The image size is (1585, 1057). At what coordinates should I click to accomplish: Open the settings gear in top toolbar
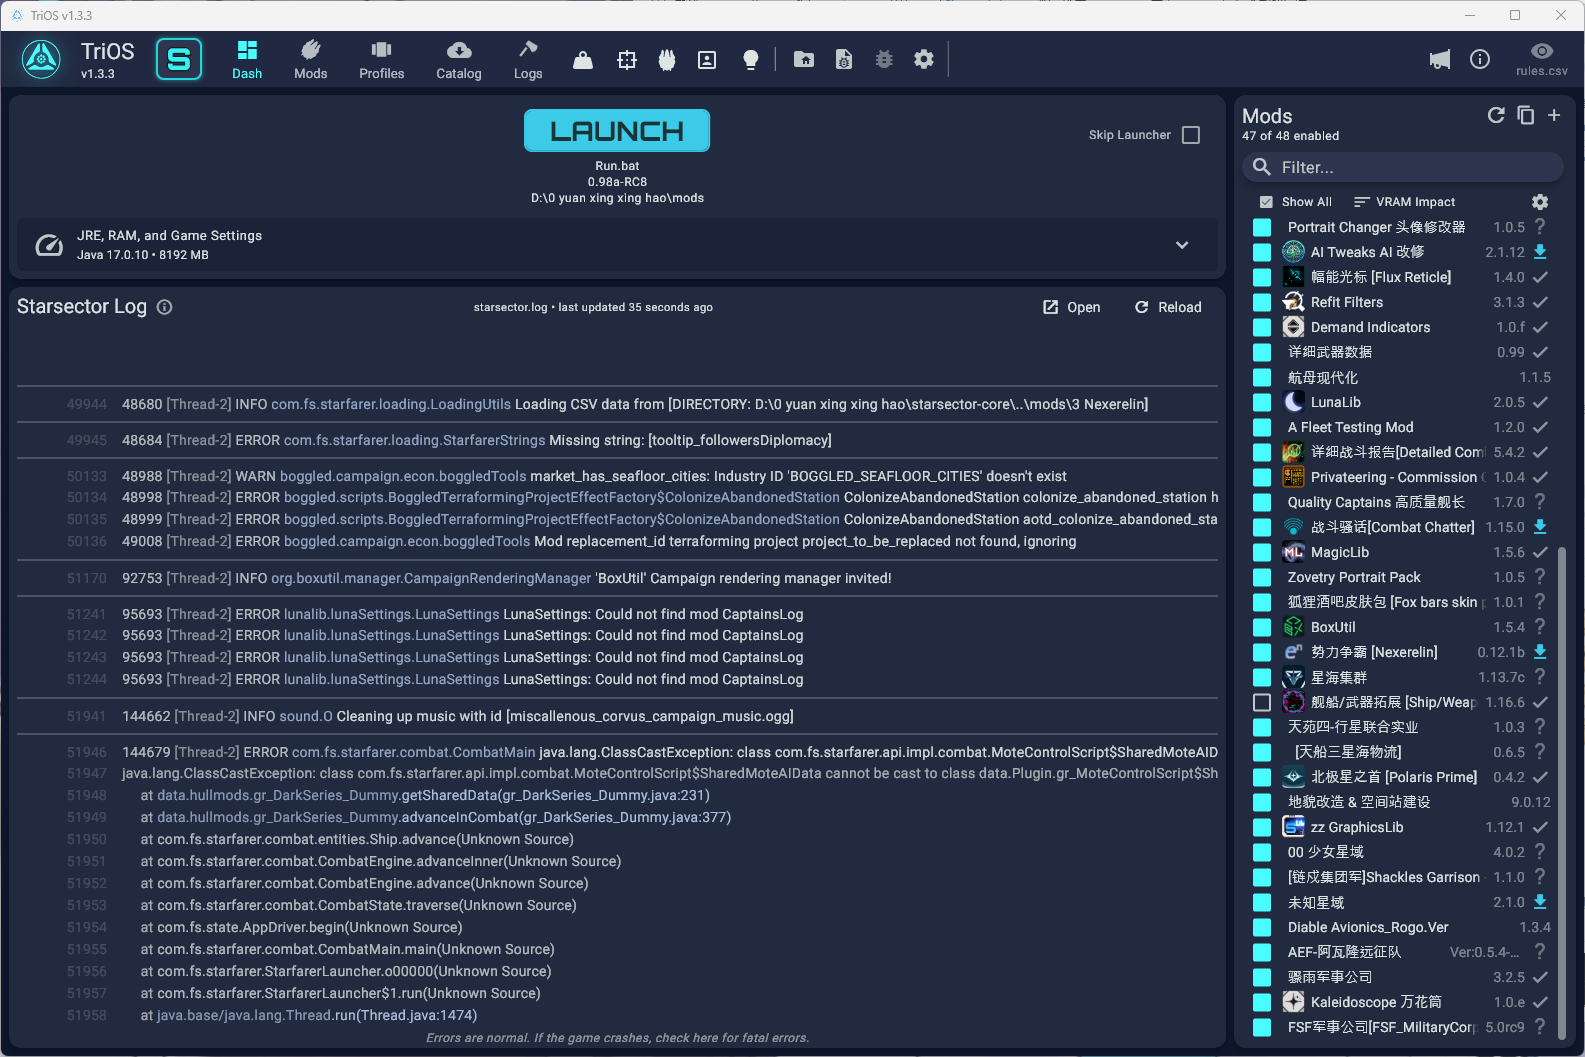coord(924,60)
